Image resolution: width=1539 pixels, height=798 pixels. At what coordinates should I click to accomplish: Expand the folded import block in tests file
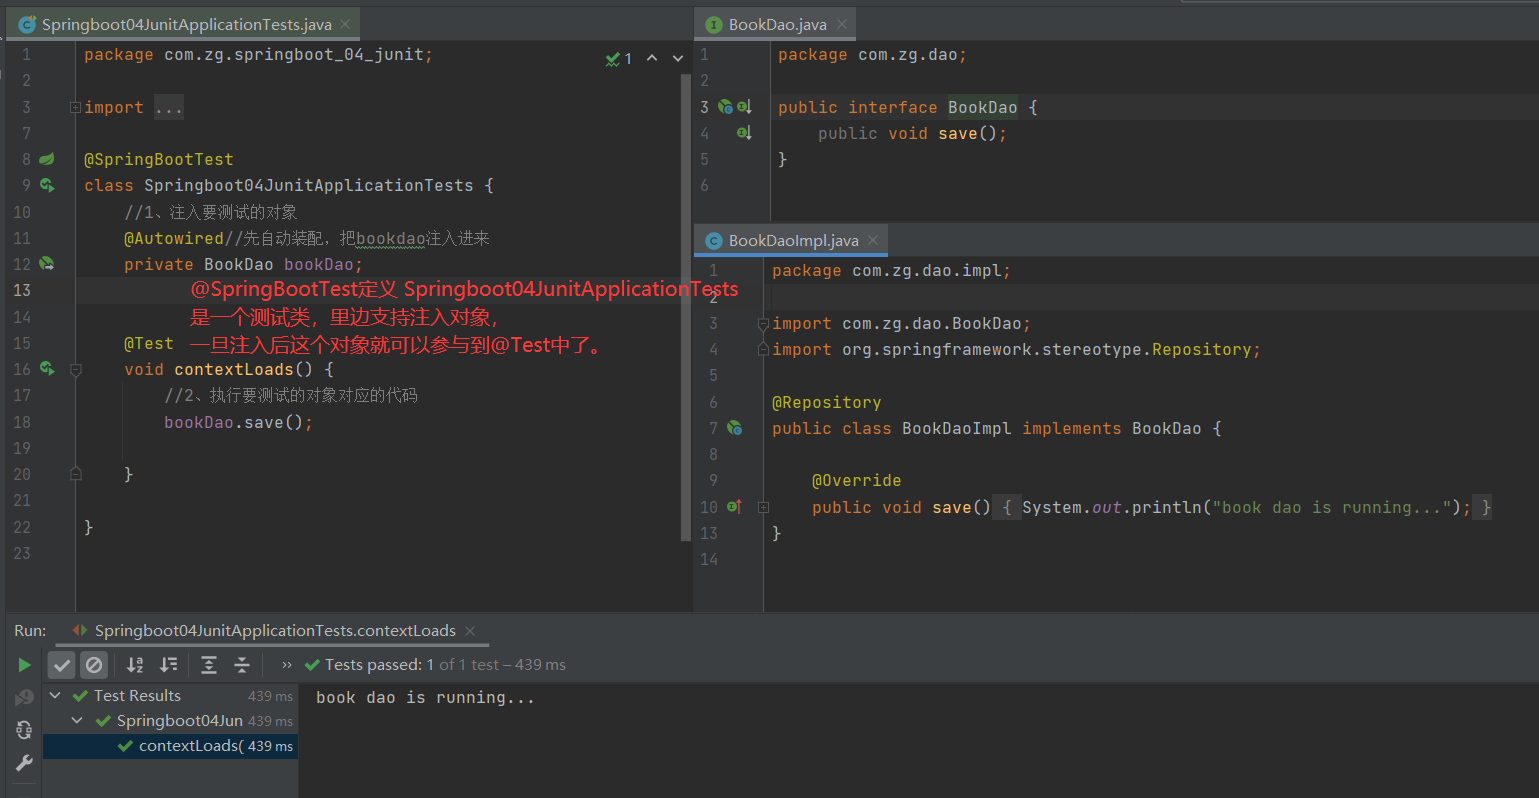75,108
